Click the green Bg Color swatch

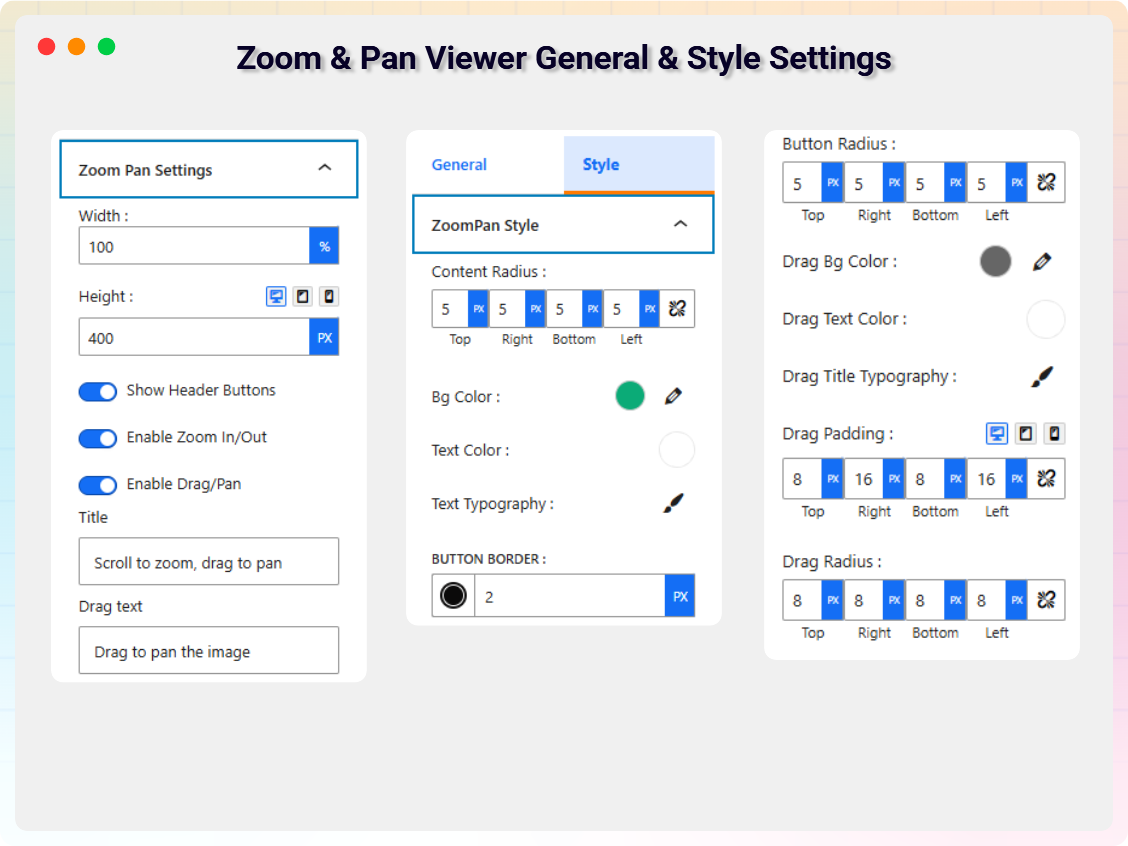click(x=630, y=397)
